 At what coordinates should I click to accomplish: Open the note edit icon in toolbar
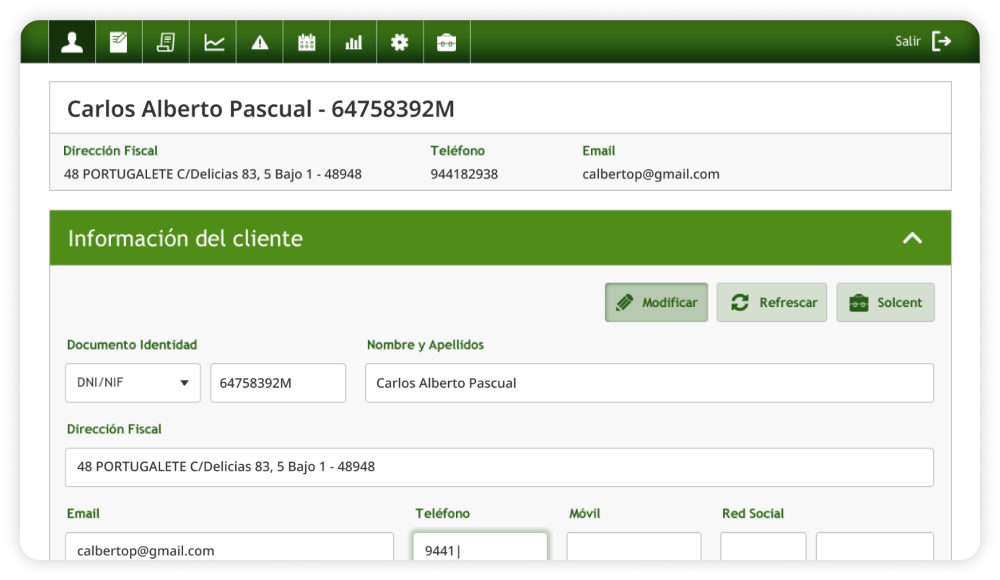click(119, 42)
